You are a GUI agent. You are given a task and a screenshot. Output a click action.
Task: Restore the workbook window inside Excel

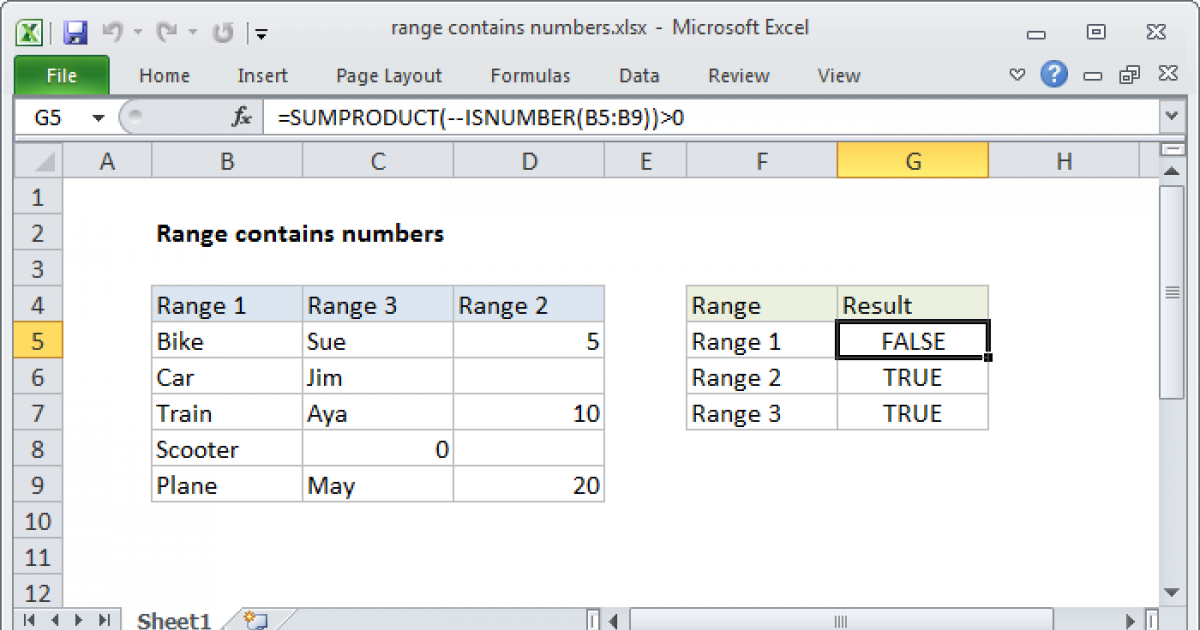pos(1130,75)
